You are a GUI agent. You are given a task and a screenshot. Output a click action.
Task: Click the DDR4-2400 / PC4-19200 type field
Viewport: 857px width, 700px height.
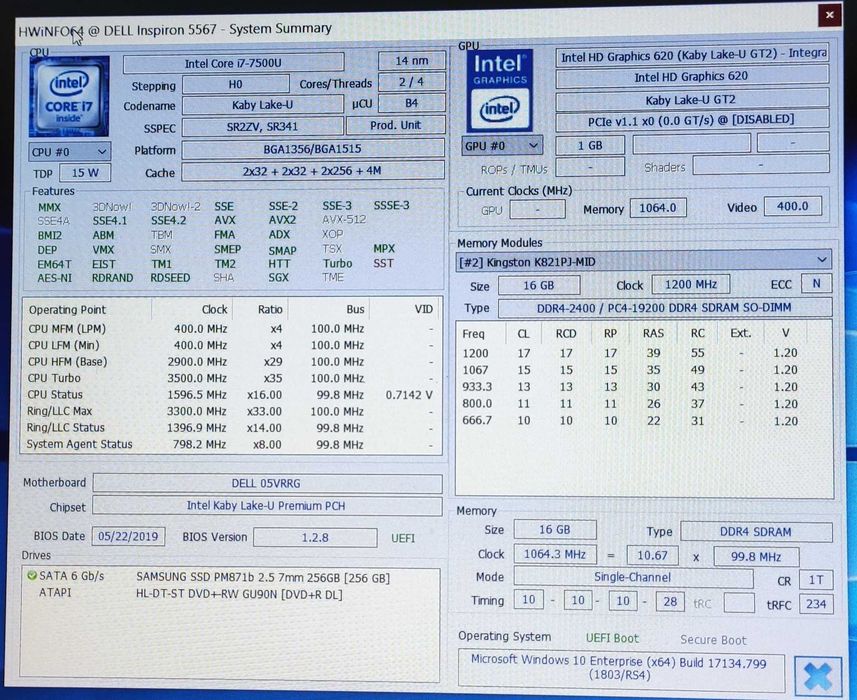click(665, 308)
